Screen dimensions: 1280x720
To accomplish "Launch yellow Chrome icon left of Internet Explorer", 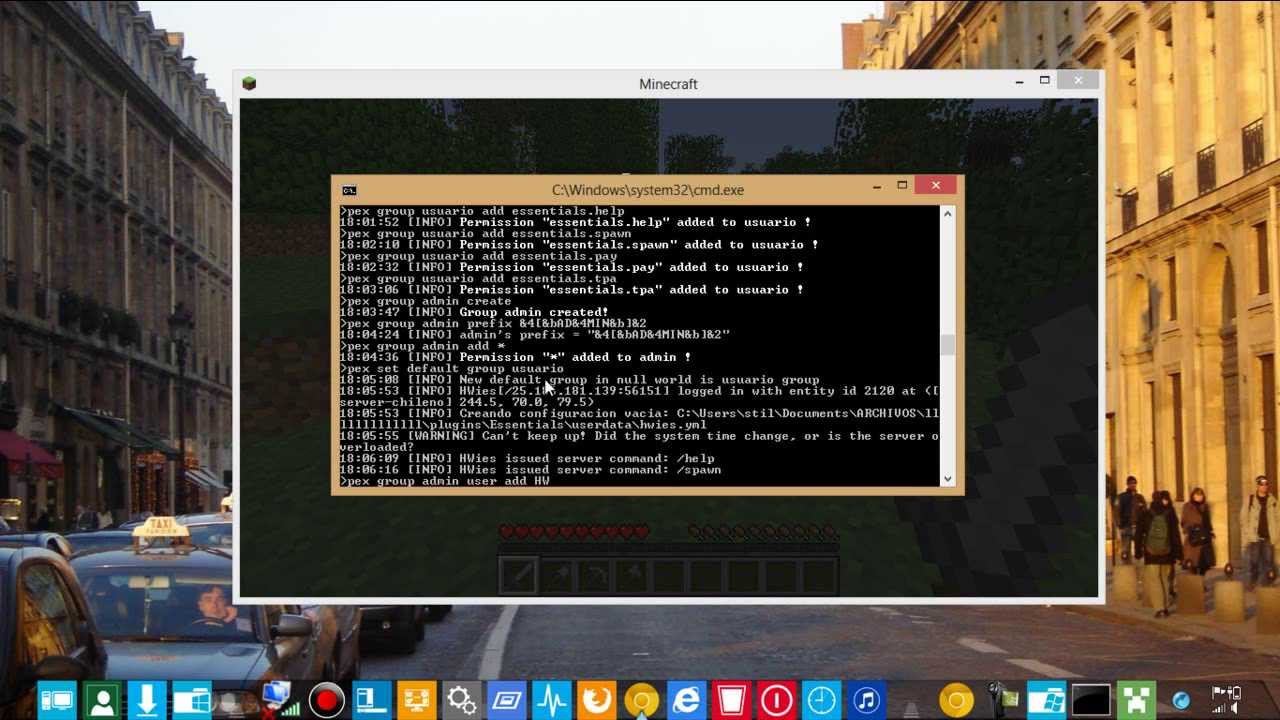I will tap(641, 700).
